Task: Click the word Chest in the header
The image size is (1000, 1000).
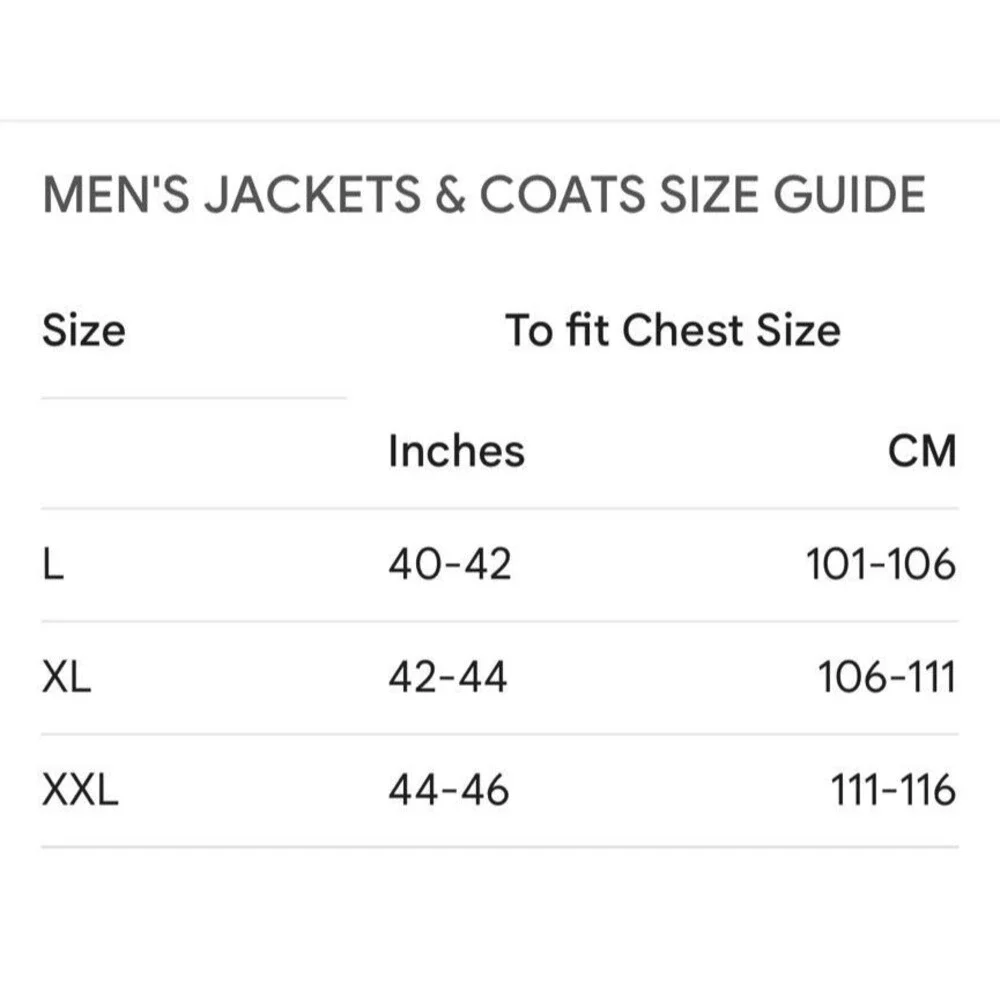Action: coord(682,330)
